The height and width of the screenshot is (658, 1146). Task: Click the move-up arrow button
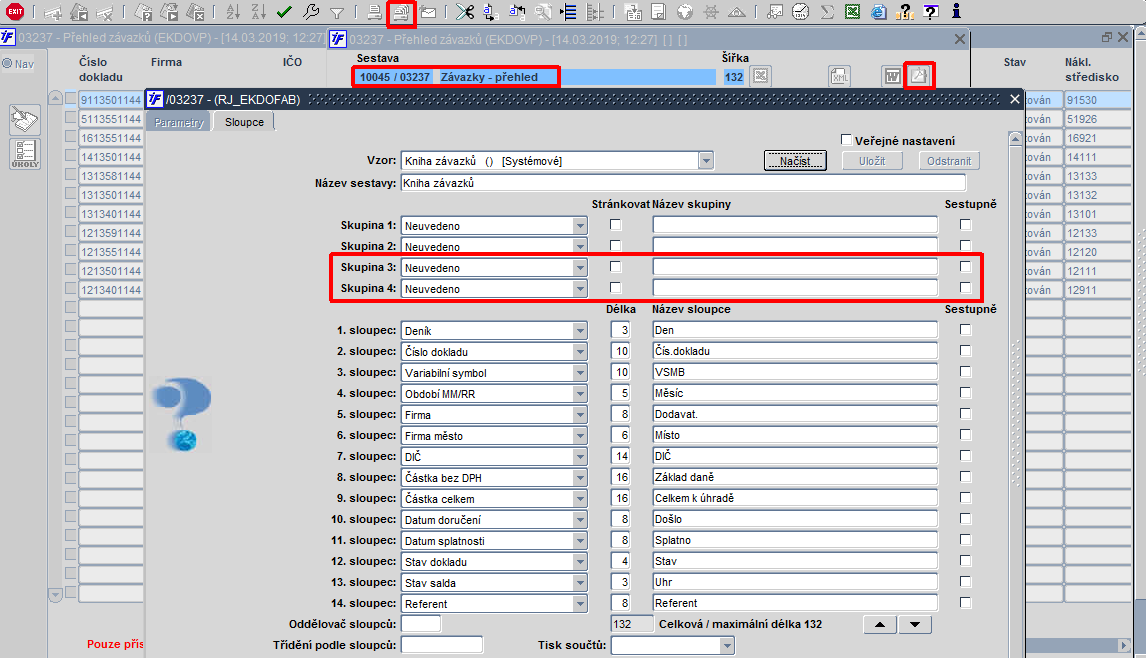click(879, 624)
